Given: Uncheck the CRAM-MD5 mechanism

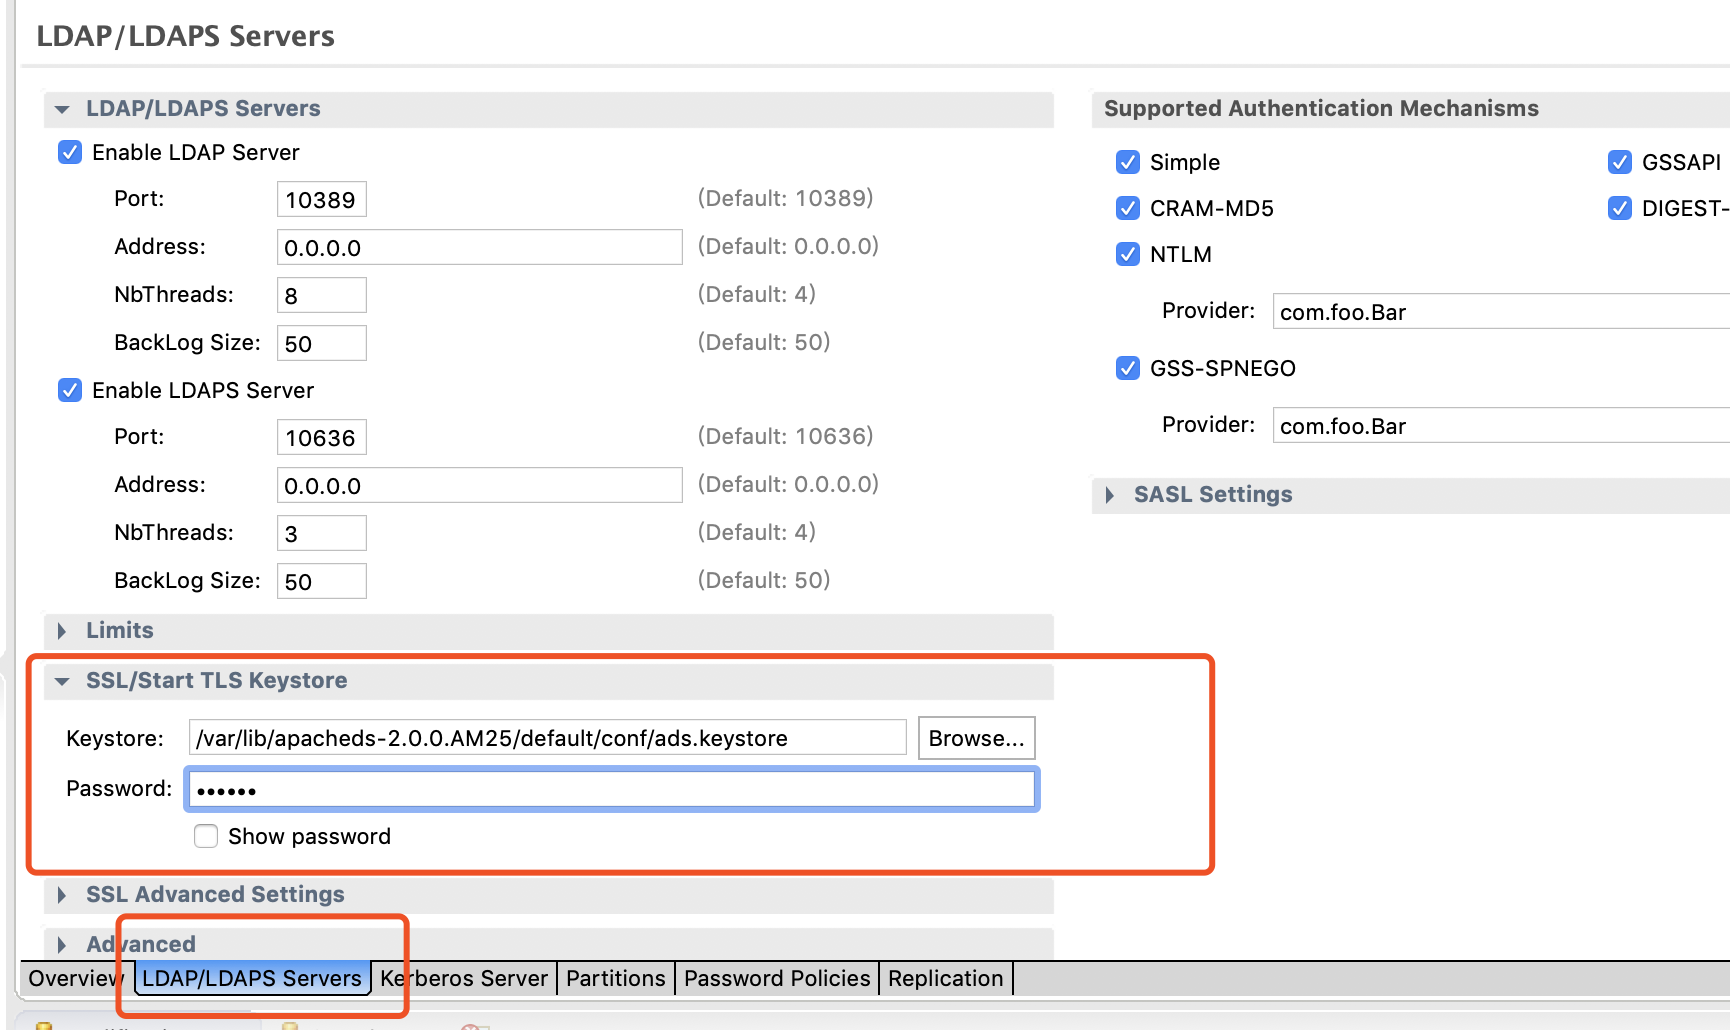Looking at the screenshot, I should pos(1127,208).
